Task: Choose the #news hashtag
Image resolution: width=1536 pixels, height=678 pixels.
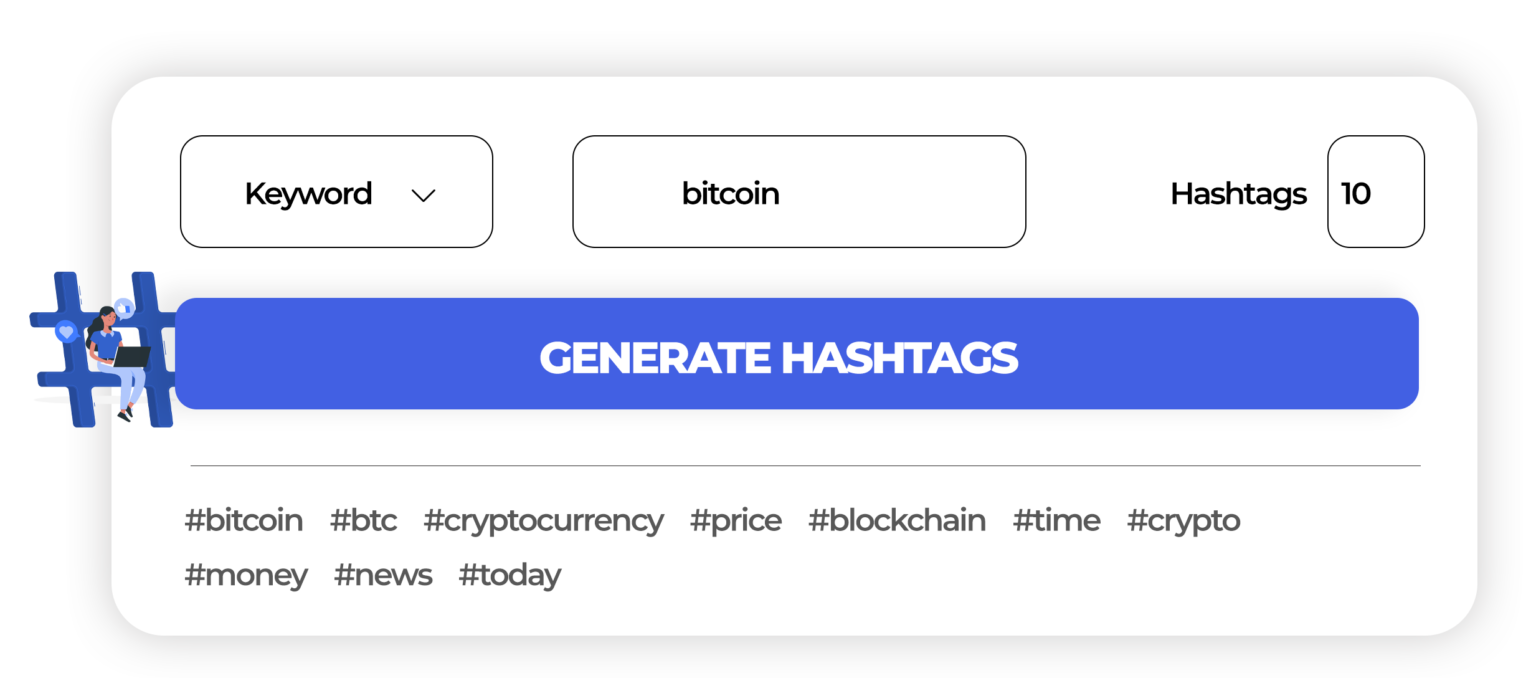Action: coord(383,576)
